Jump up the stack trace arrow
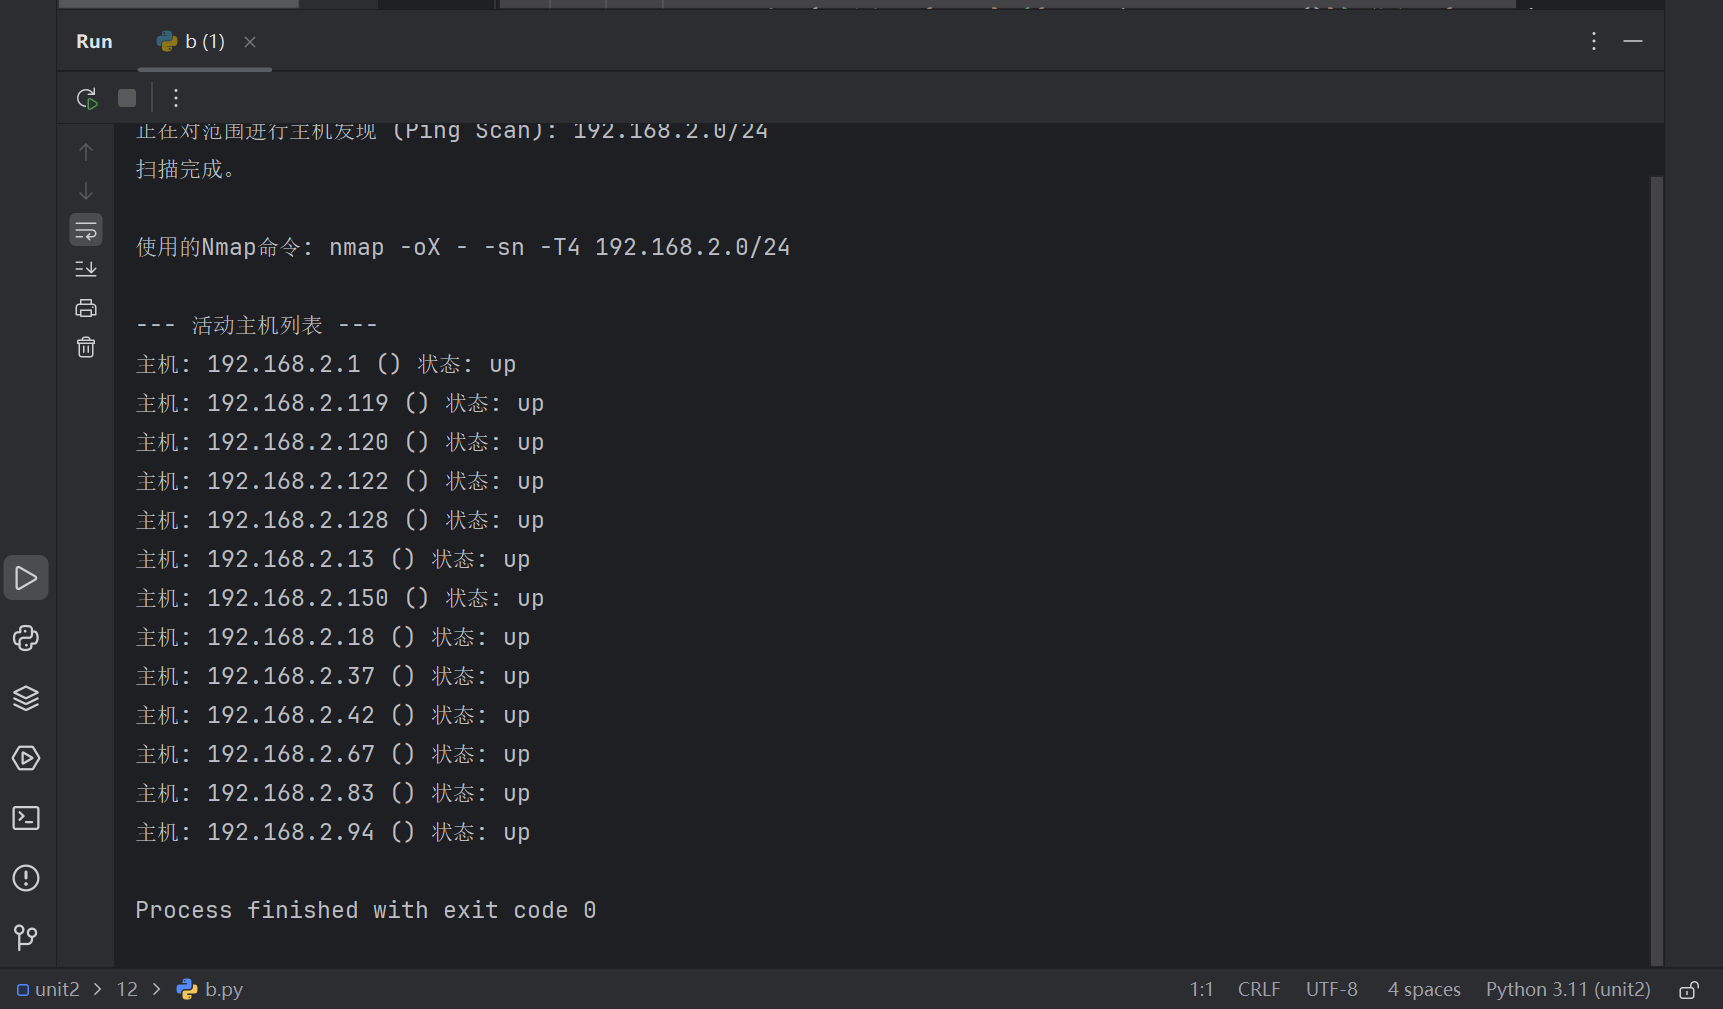The image size is (1723, 1009). 86,152
